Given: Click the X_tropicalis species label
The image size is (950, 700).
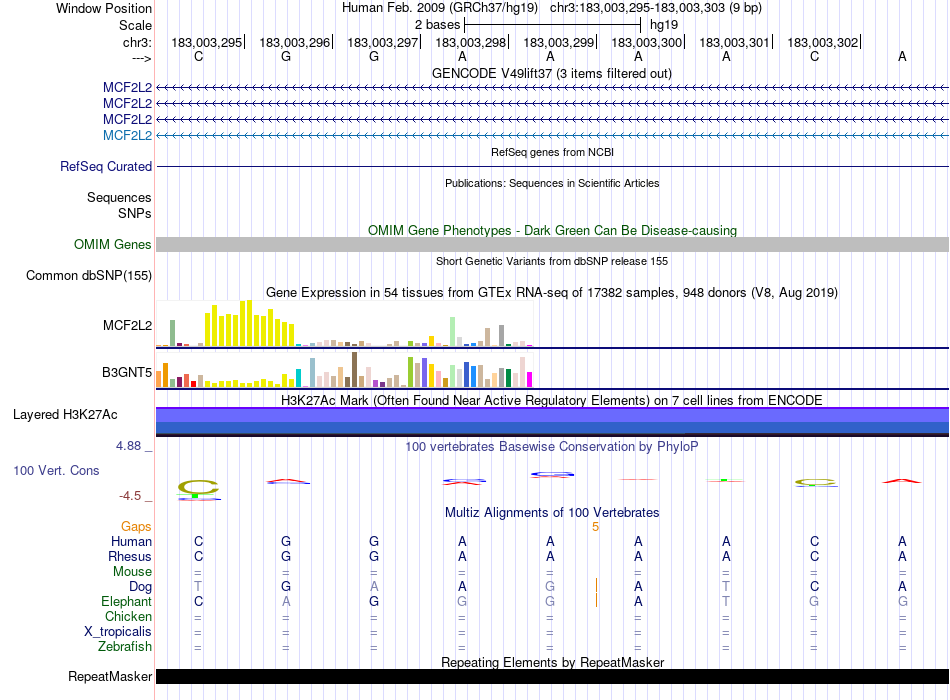Looking at the screenshot, I should (x=118, y=632).
